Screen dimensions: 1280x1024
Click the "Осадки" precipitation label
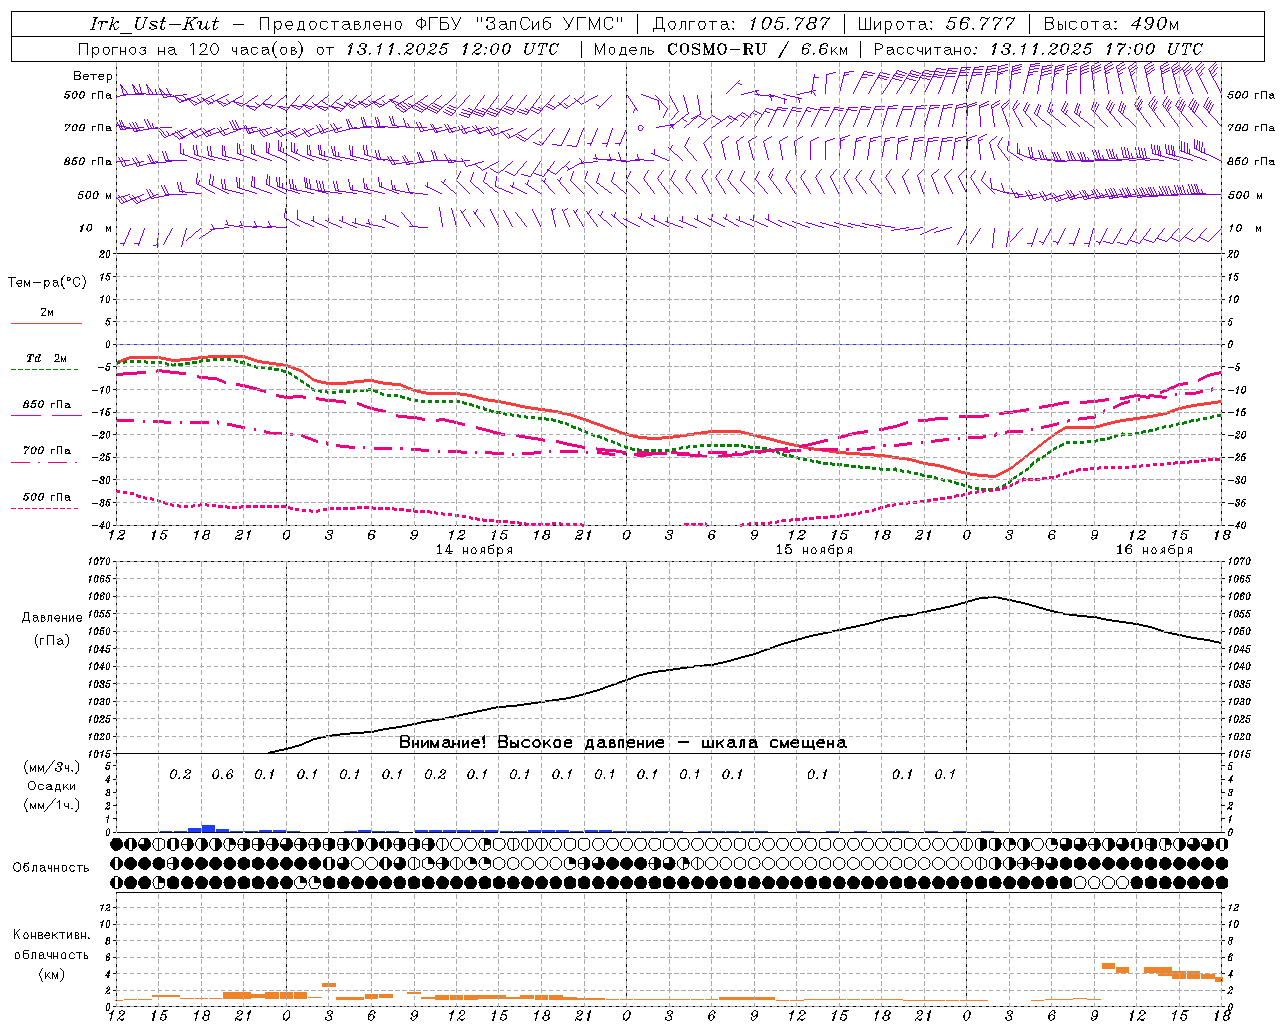(x=52, y=786)
